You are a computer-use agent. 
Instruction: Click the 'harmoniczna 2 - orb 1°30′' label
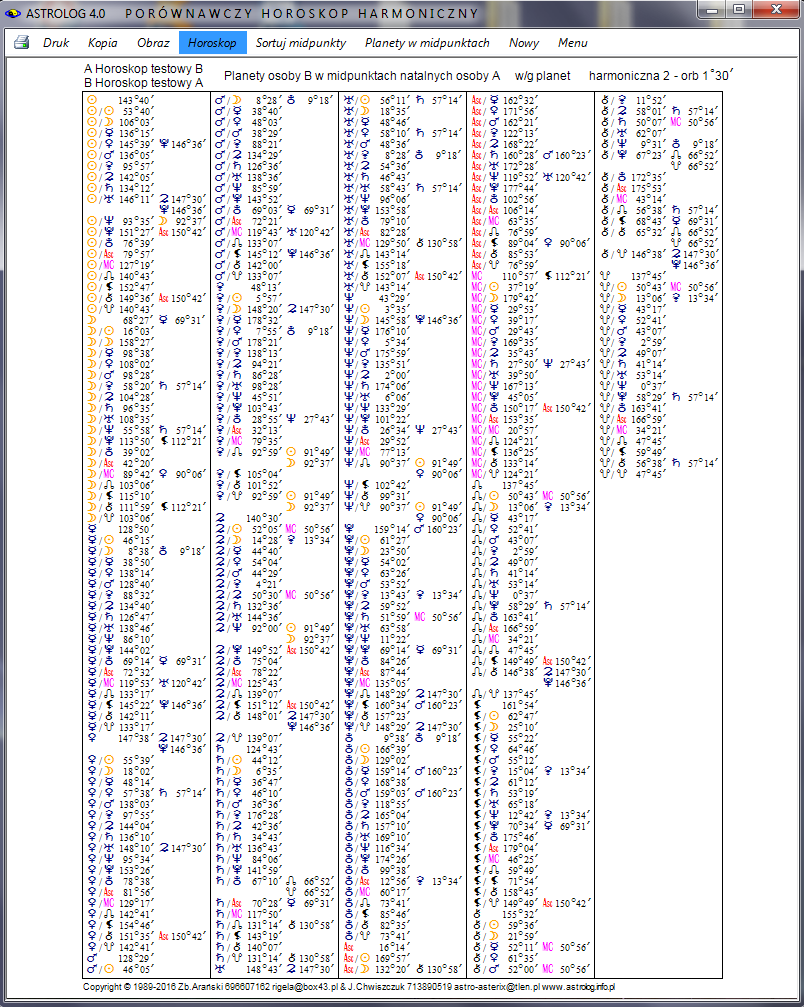point(661,76)
